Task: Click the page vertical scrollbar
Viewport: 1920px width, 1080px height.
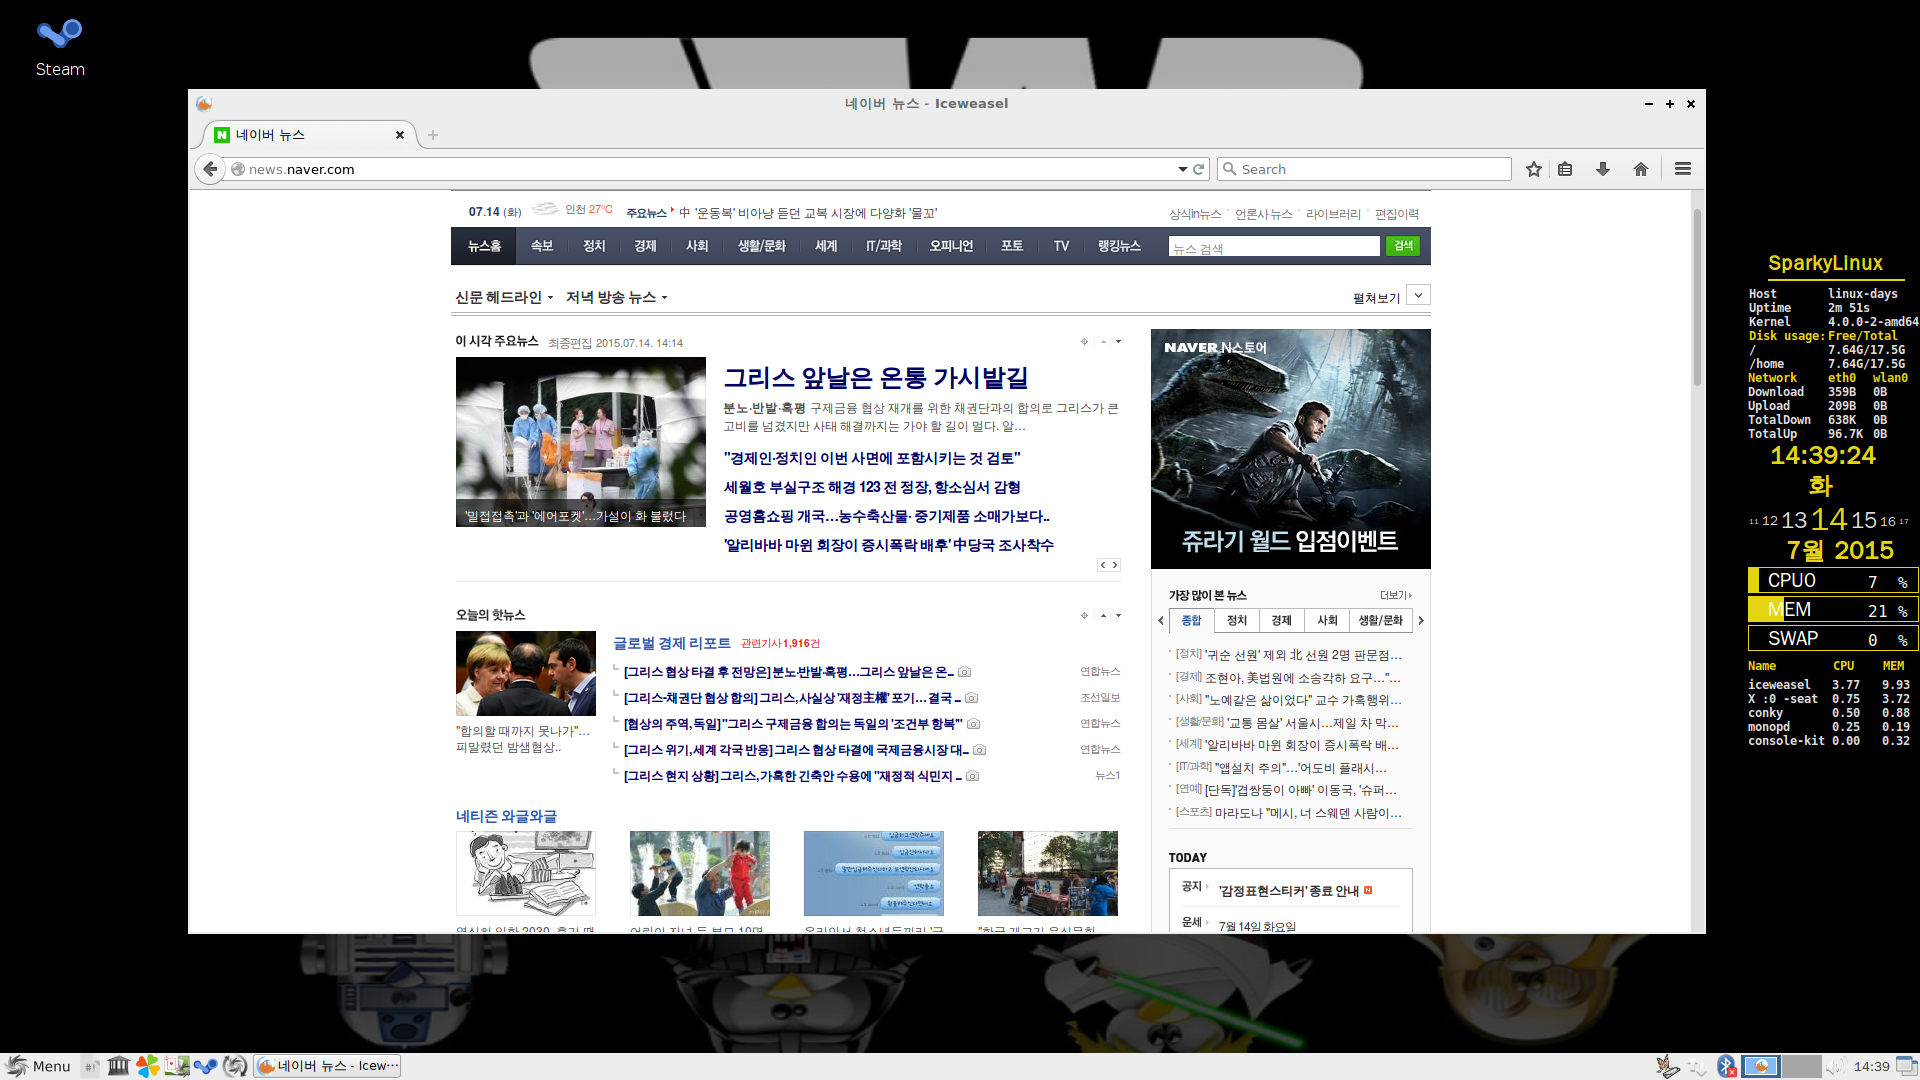Action: point(1697,297)
